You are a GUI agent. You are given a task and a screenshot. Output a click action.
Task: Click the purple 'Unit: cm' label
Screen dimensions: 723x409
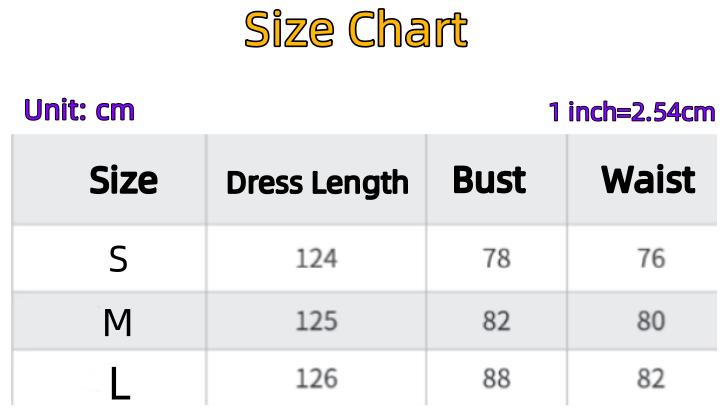79,110
